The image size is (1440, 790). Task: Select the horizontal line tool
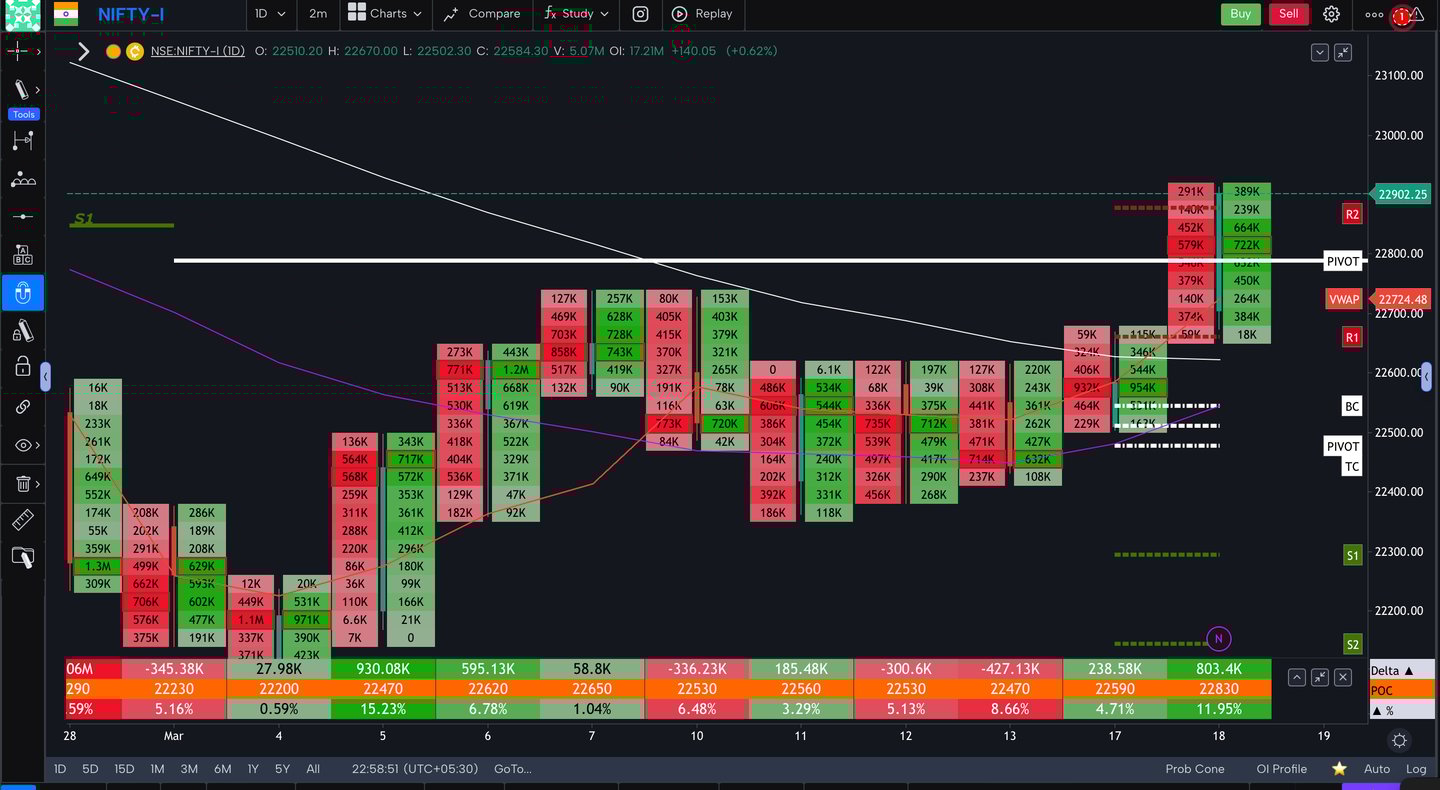(x=22, y=217)
